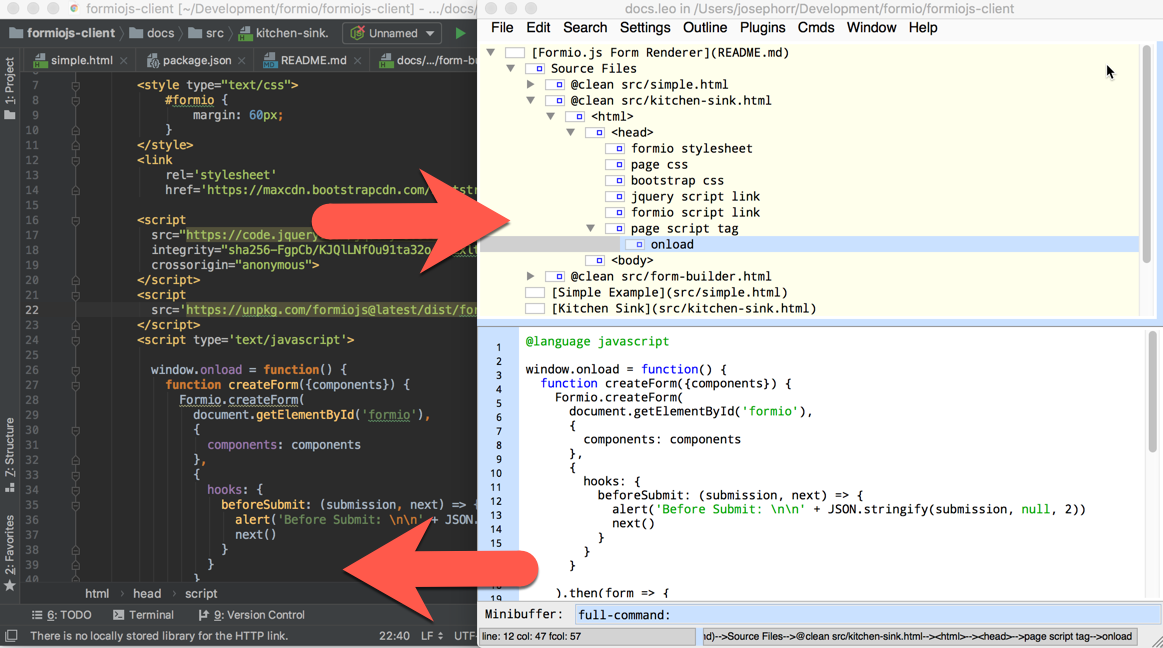Collapse the 'Source Files' outline node

click(x=511, y=69)
